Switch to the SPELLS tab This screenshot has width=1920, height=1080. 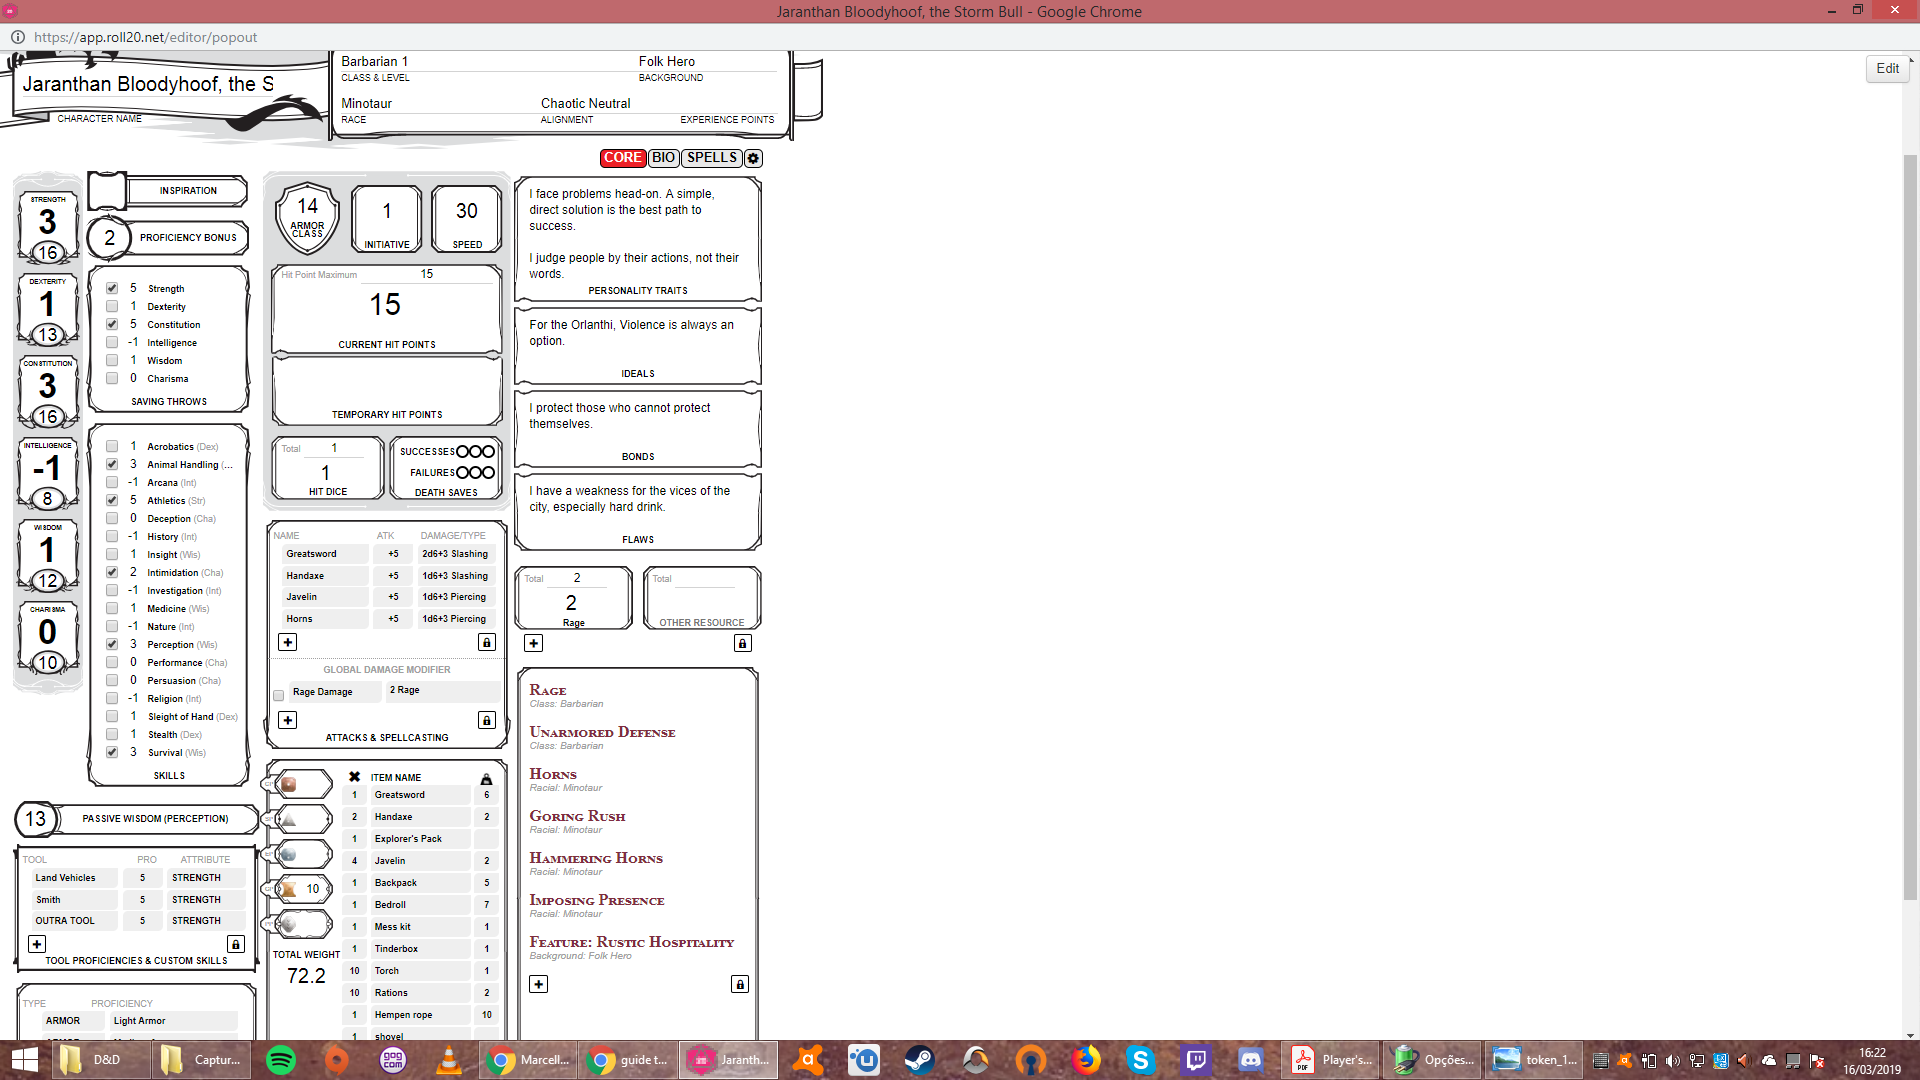pyautogui.click(x=712, y=158)
